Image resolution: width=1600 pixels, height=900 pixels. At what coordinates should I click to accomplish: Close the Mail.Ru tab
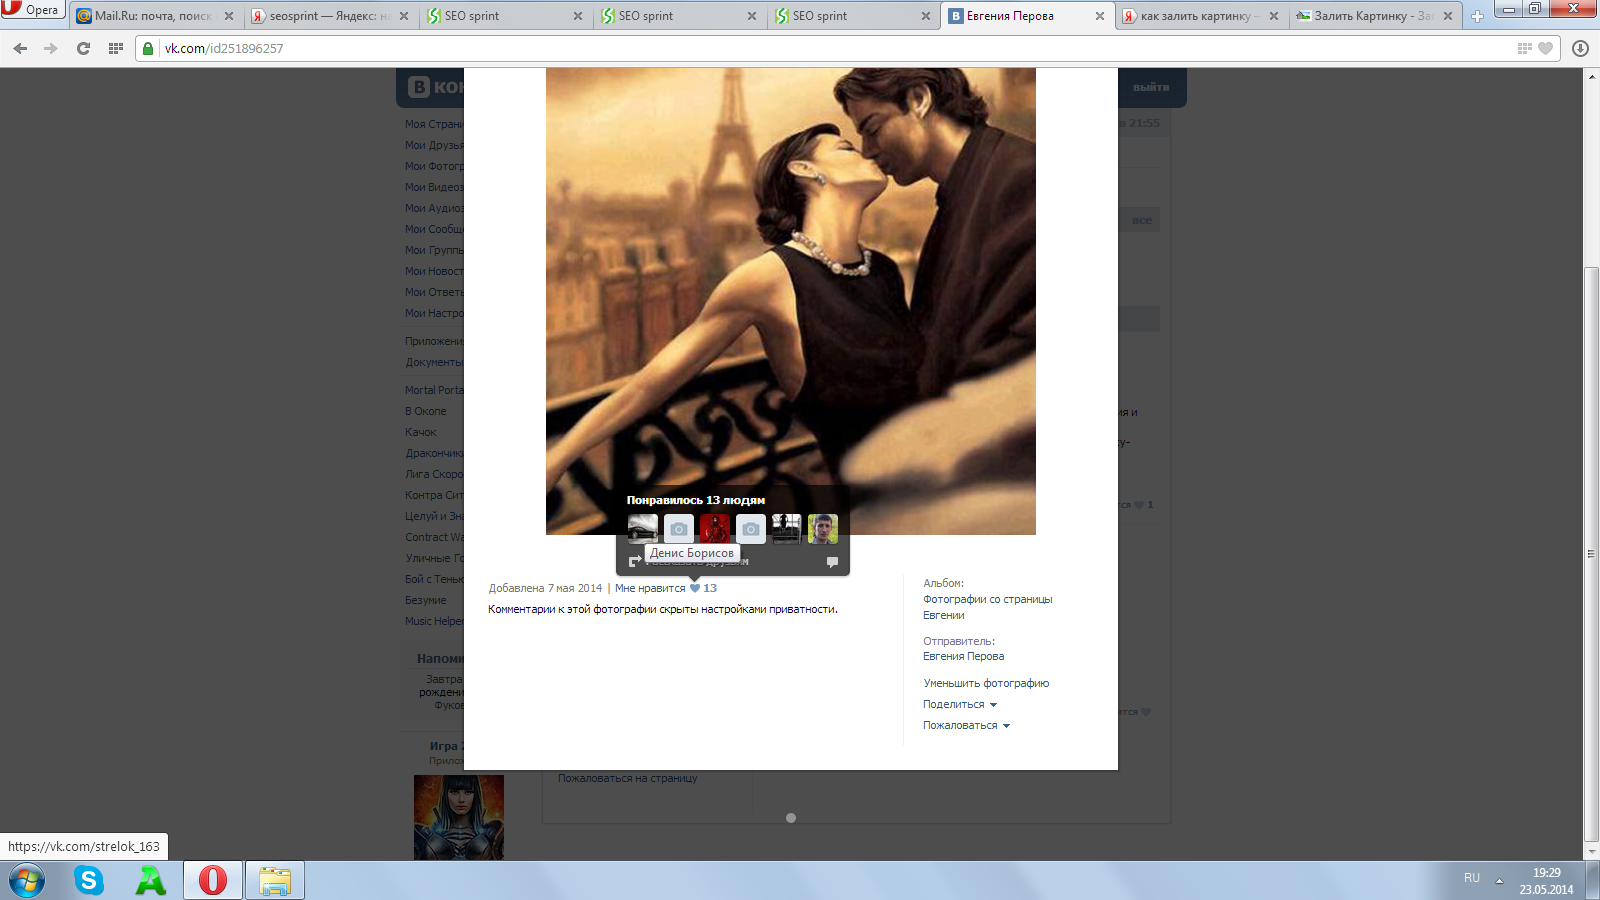pos(229,16)
